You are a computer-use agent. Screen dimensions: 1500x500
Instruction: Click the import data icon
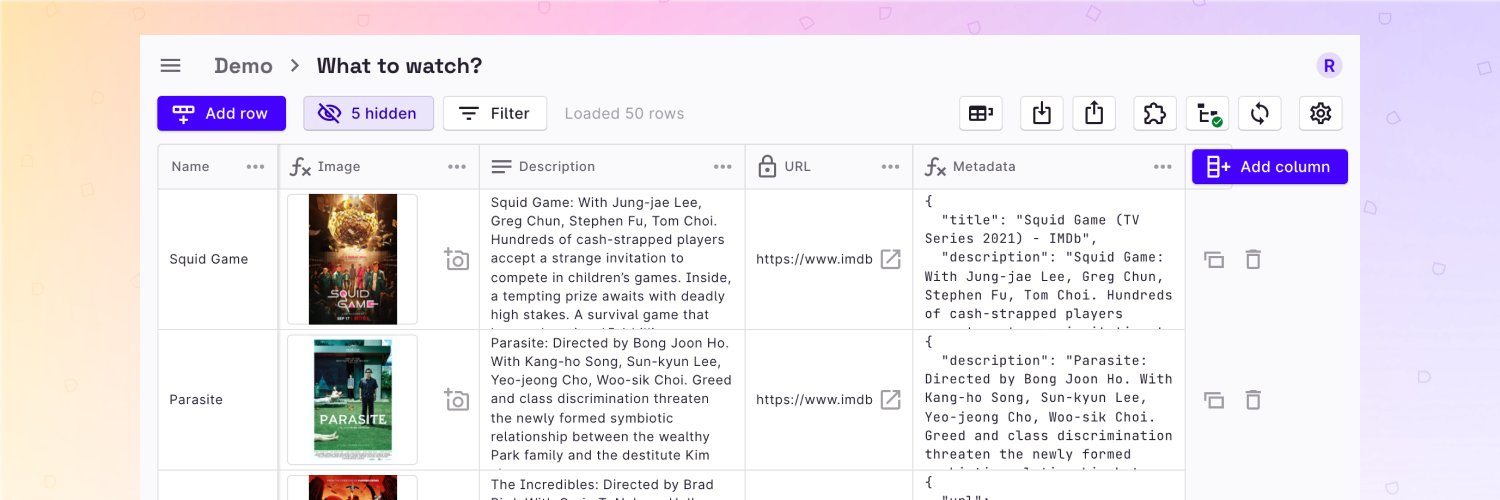1041,113
